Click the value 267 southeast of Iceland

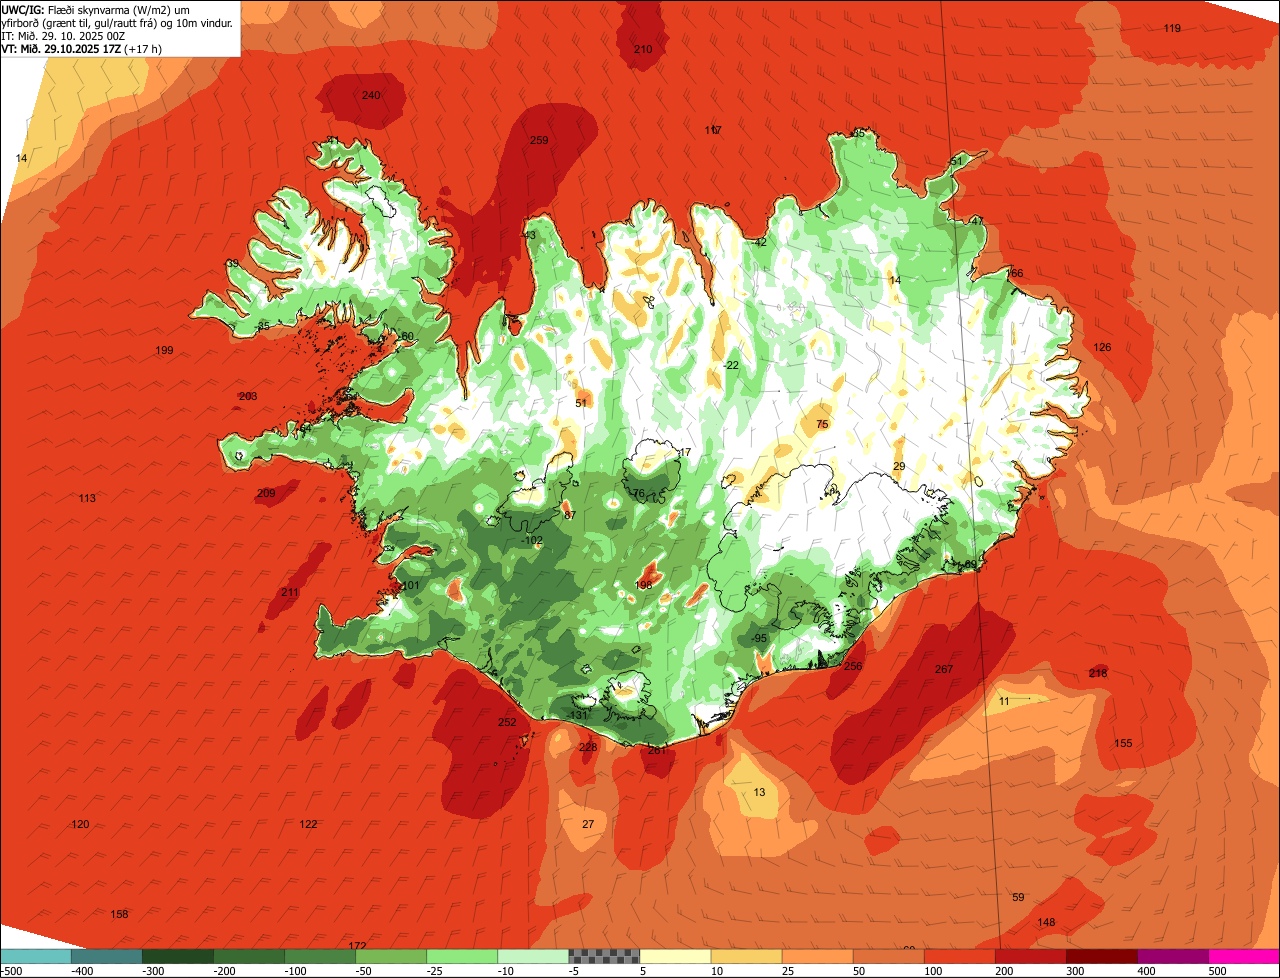pyautogui.click(x=944, y=670)
